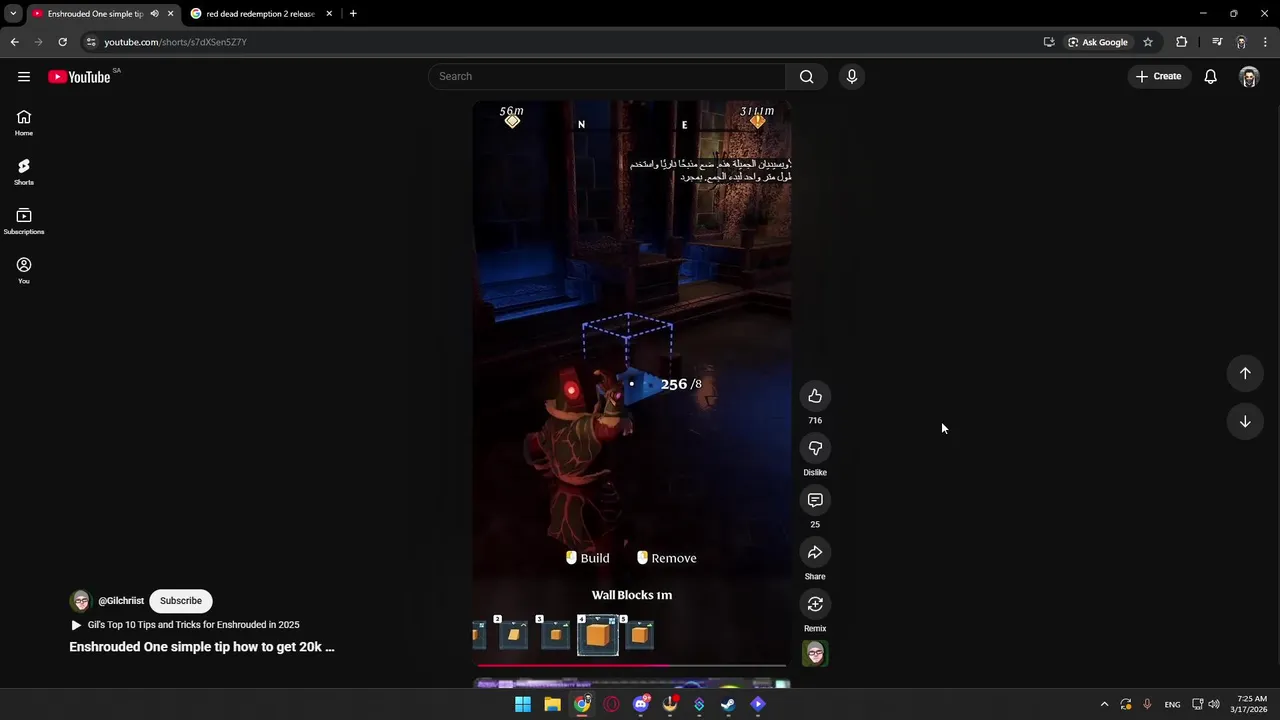Open tab search dropdown arrow
This screenshot has width=1280, height=720.
coord(13,14)
